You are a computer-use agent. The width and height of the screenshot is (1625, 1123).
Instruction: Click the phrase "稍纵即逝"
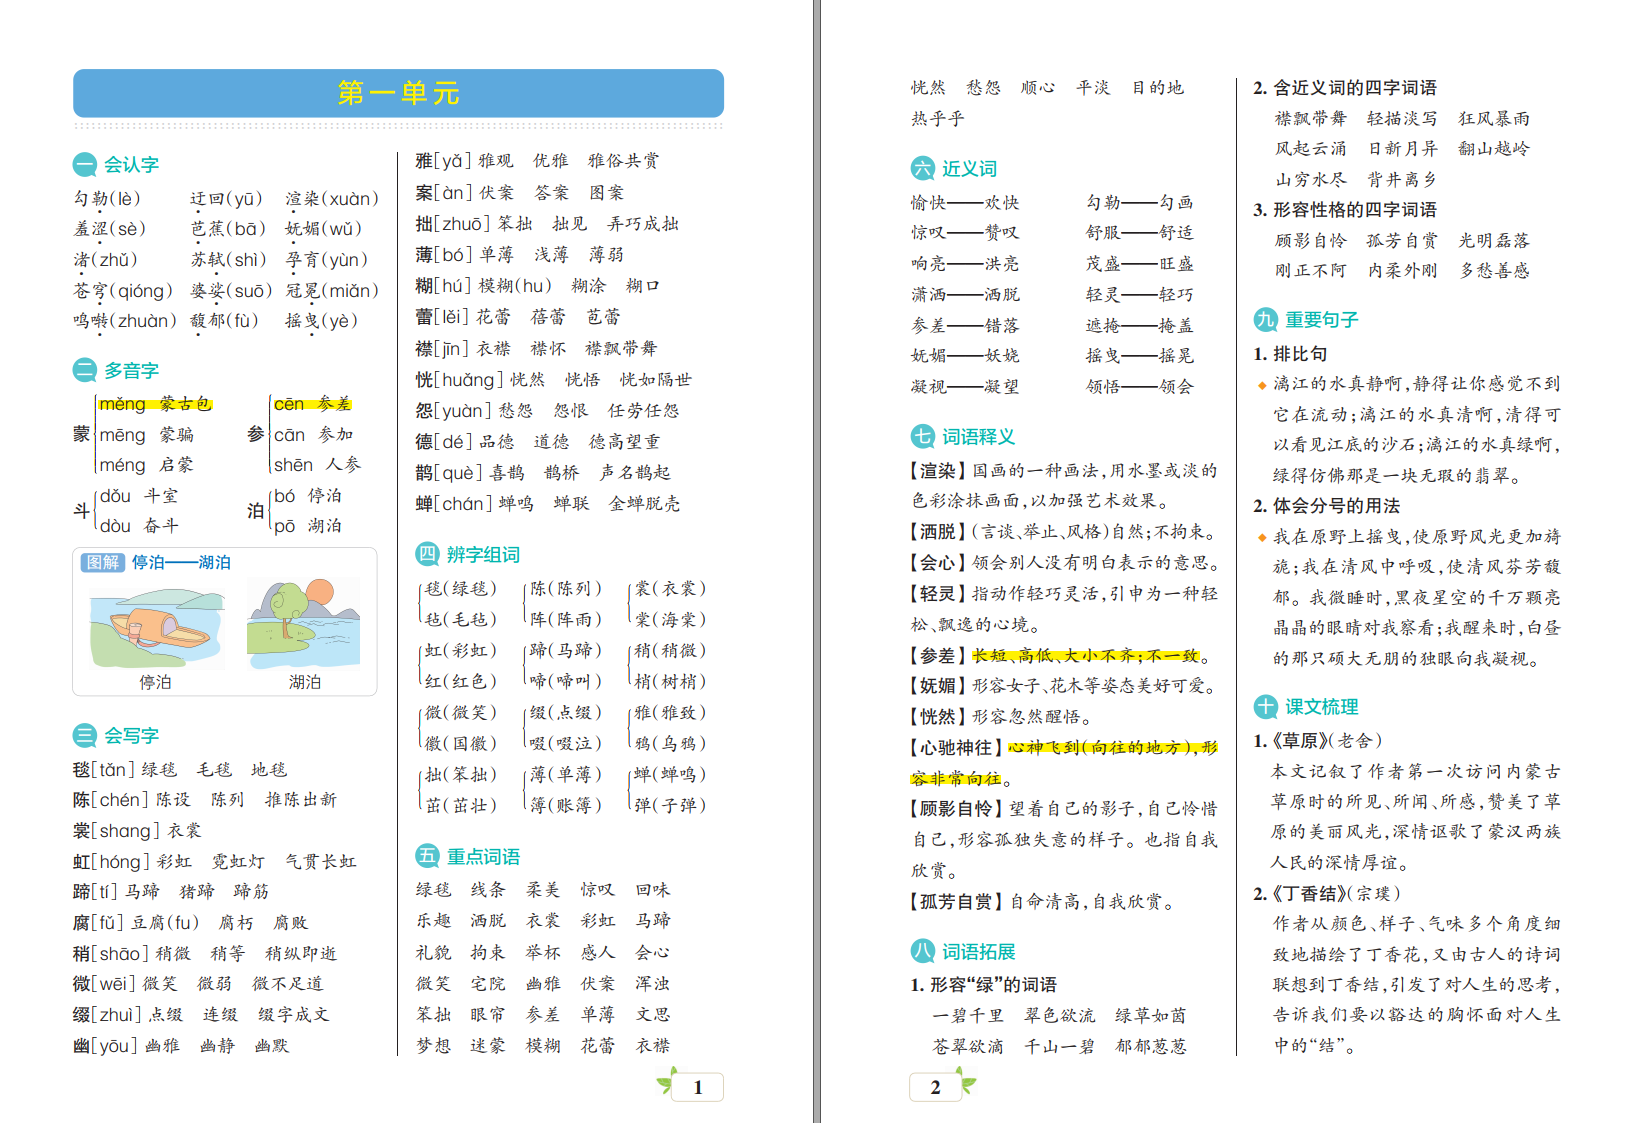pos(301,954)
